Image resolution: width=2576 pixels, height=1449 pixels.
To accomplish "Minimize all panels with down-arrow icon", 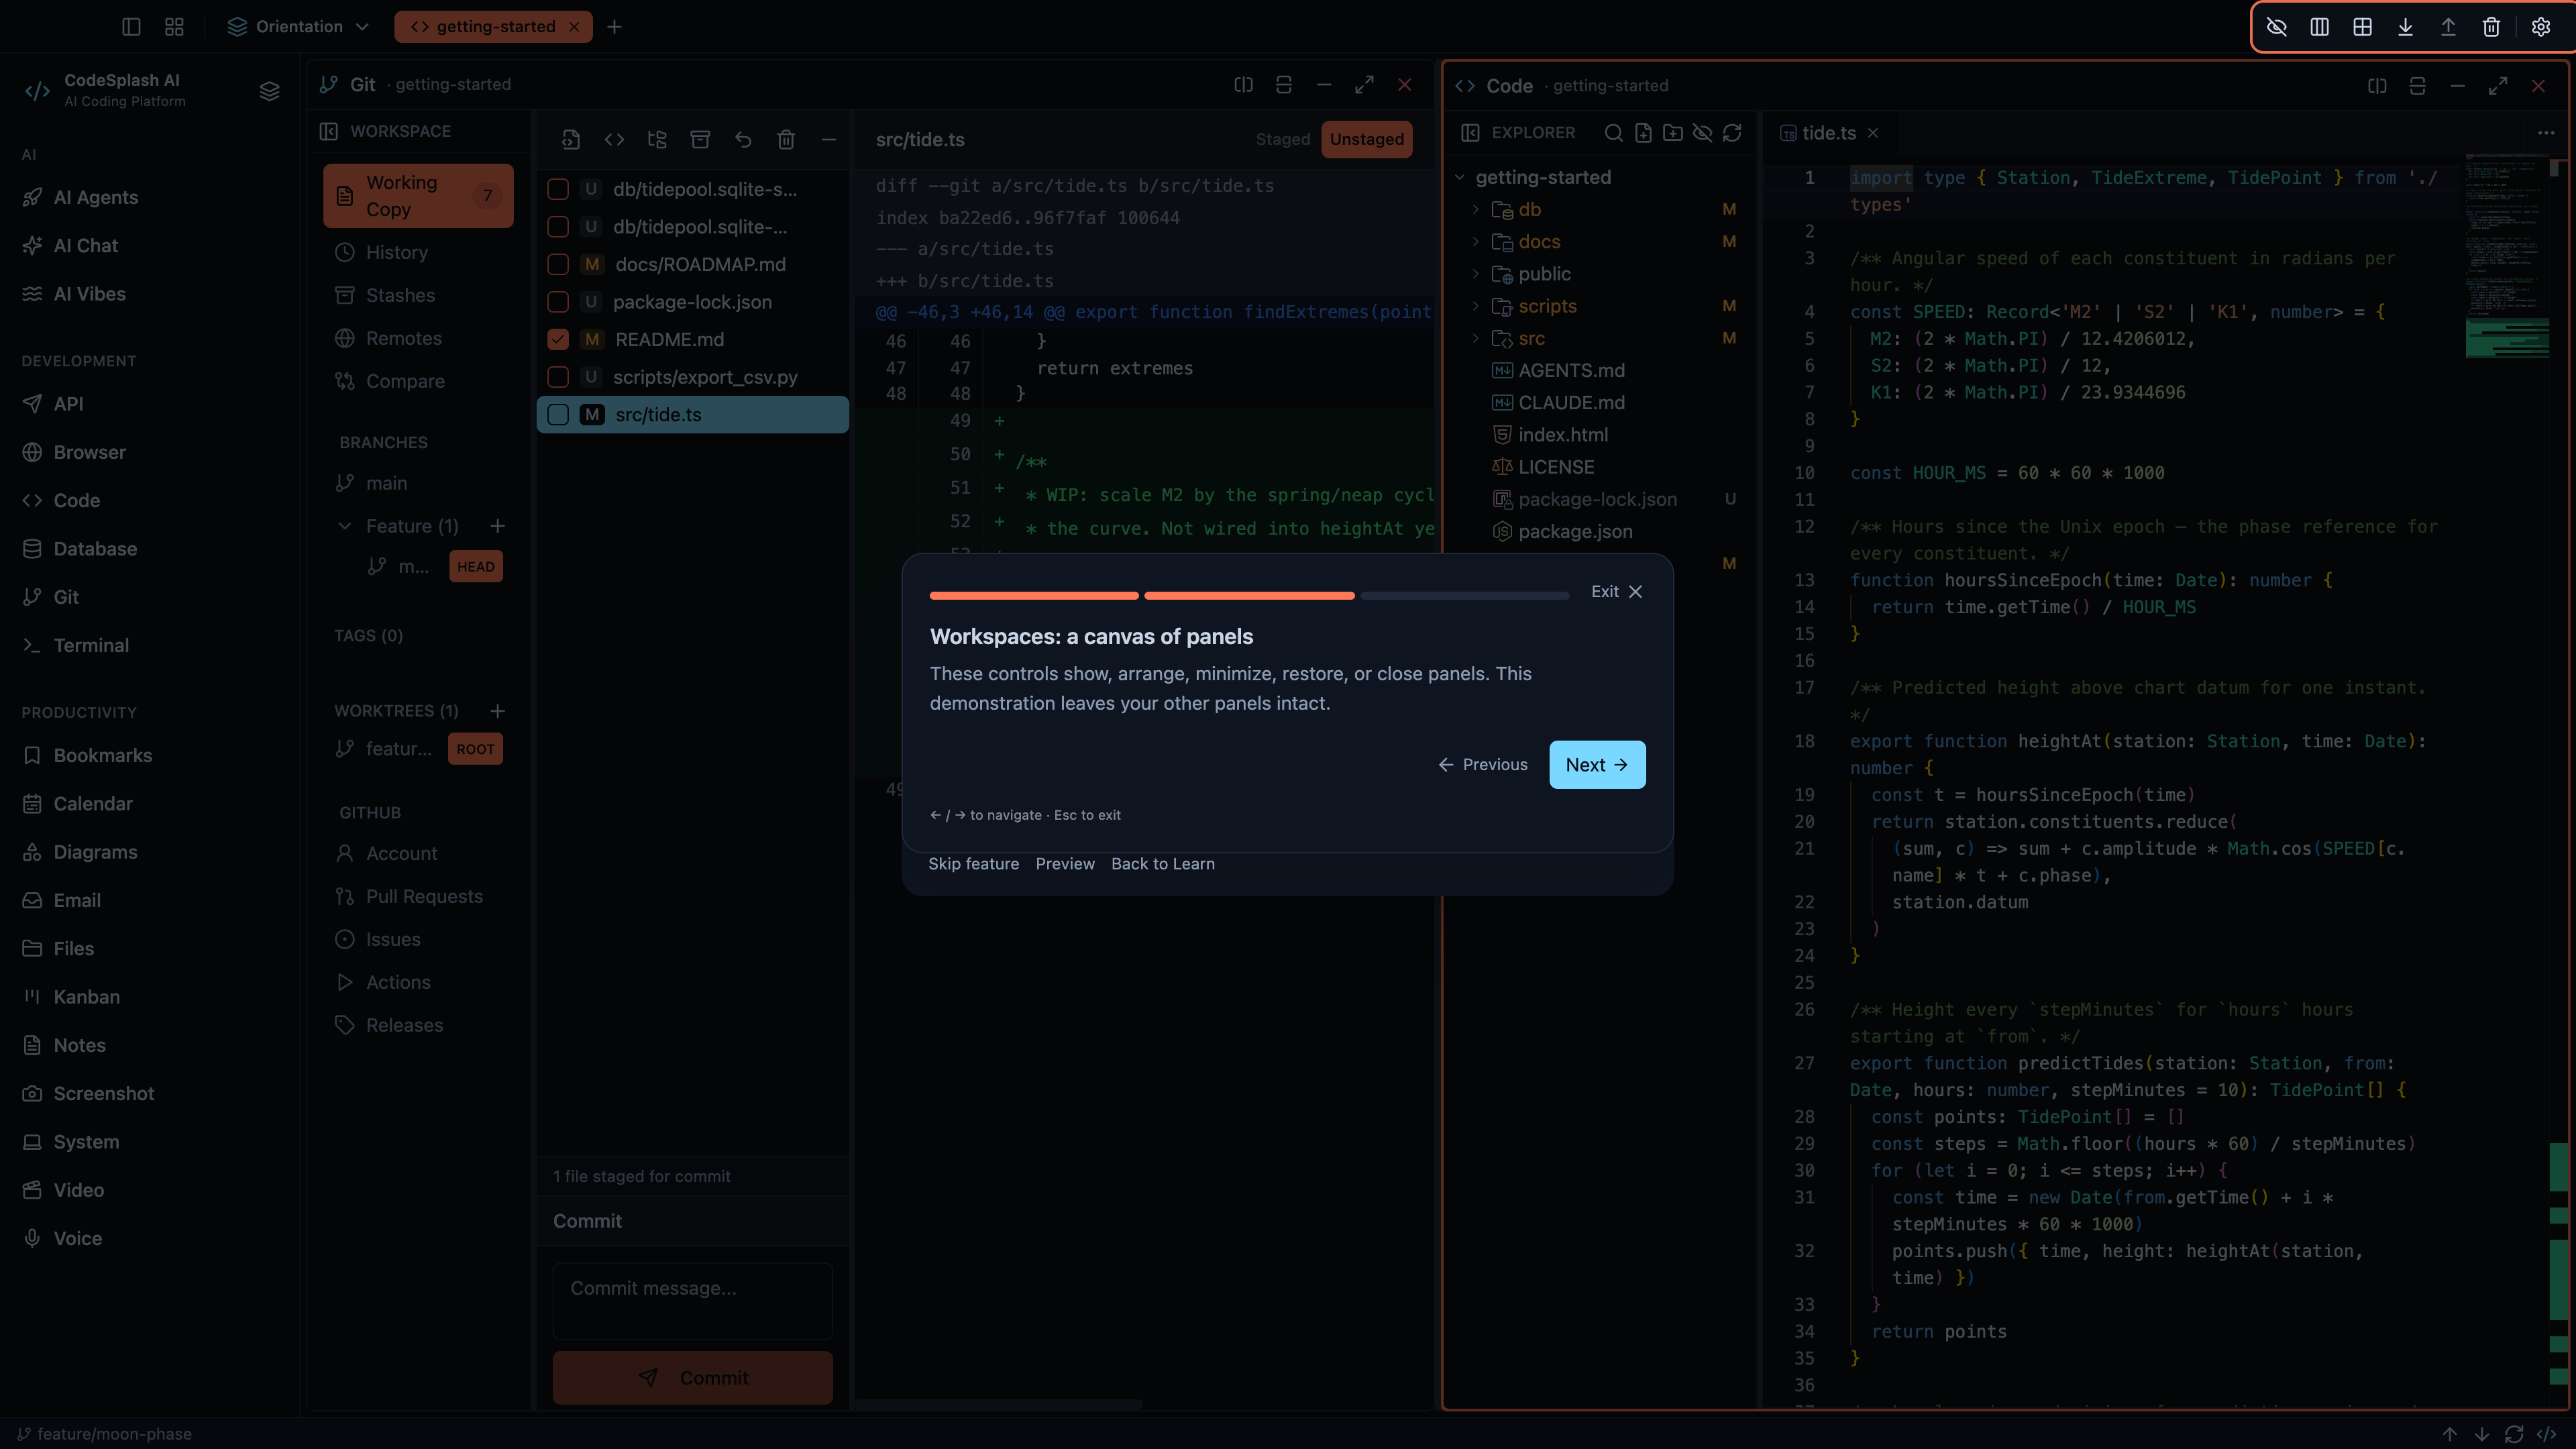I will tap(2406, 27).
